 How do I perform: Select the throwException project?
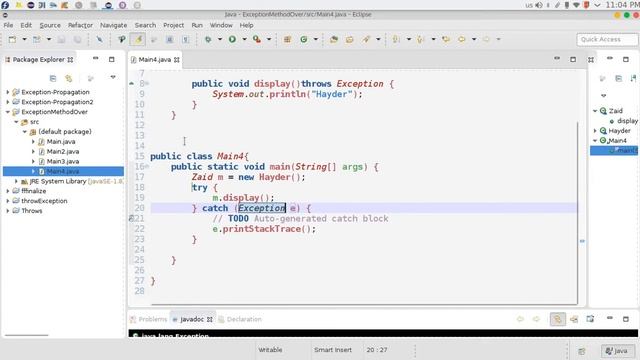click(x=44, y=201)
